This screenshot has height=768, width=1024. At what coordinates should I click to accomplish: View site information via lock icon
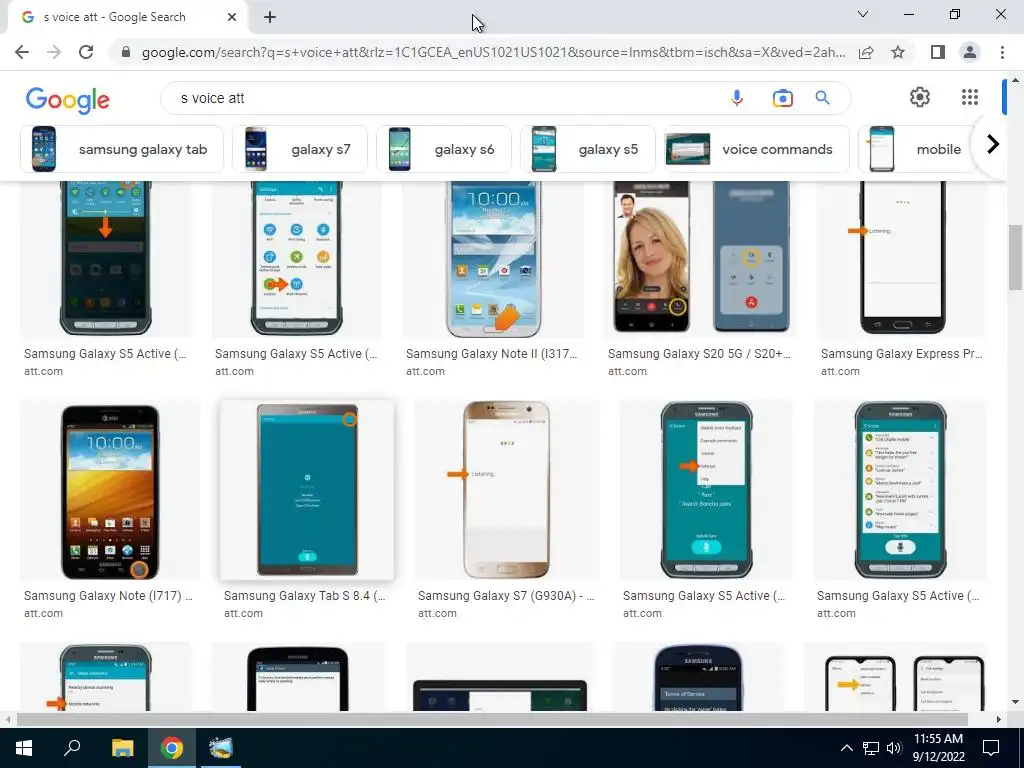tap(126, 52)
